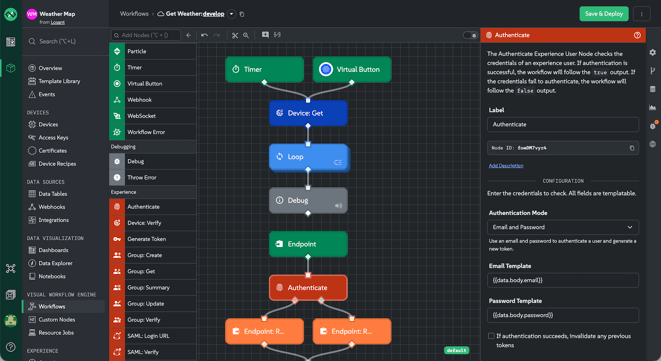Click the auto-layout icon in toolbar

(277, 35)
